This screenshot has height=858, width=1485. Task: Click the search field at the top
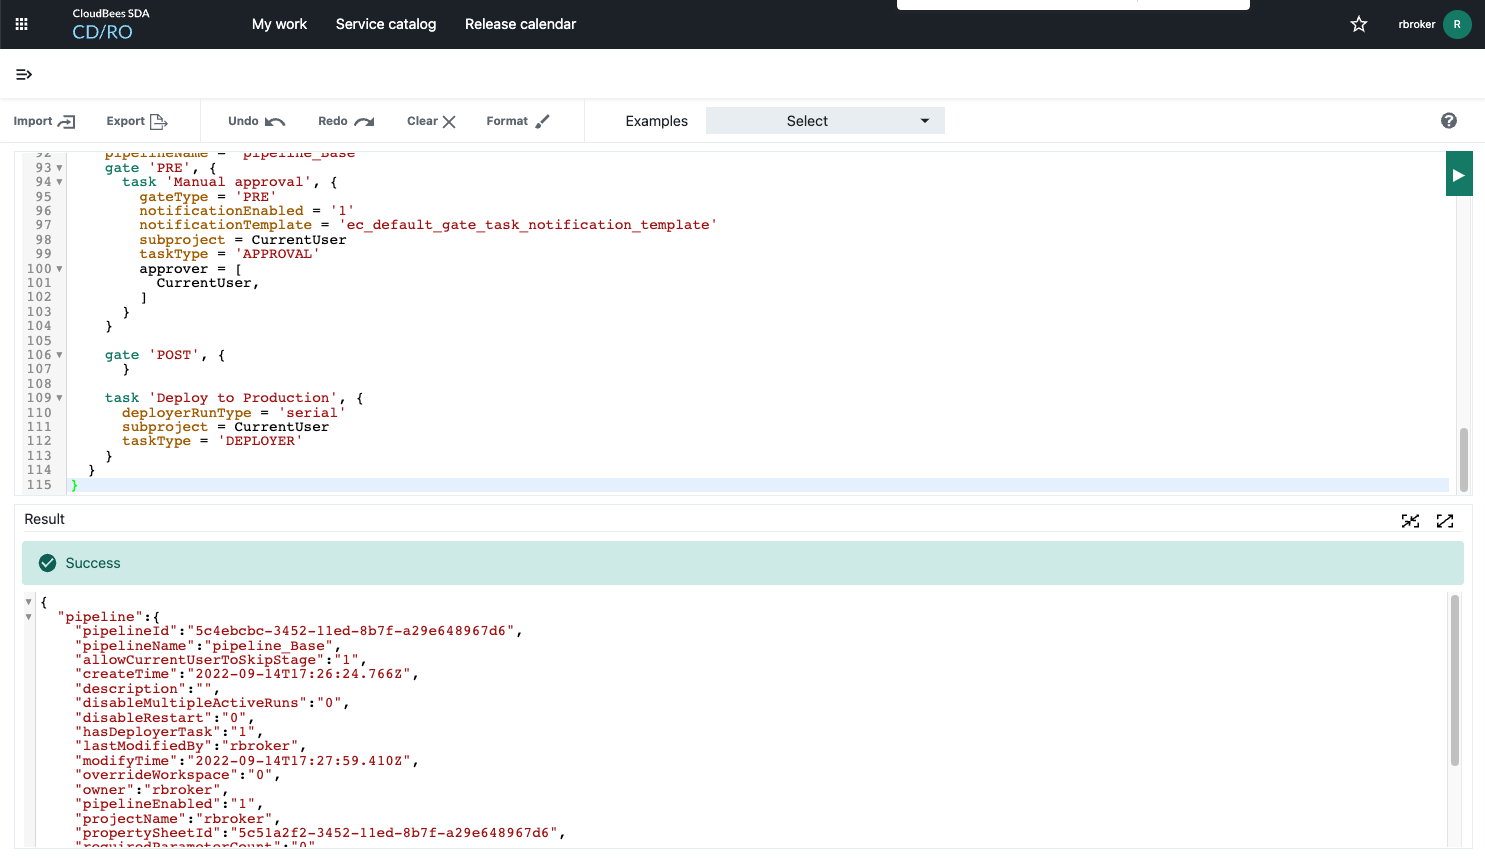pos(1072,4)
